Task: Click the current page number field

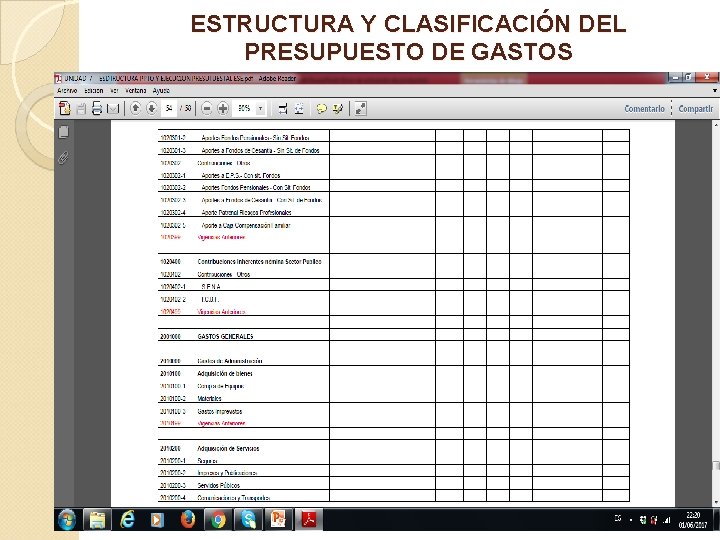Action: click(x=169, y=109)
